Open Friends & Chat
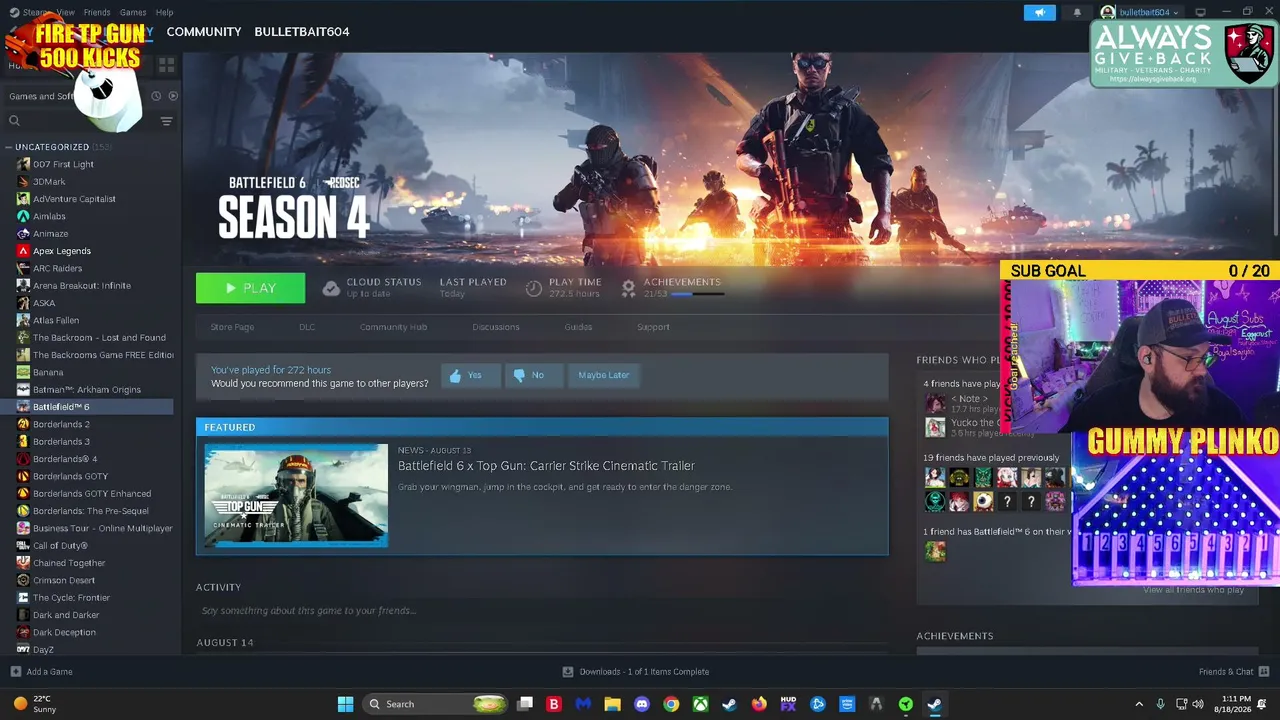1280x720 pixels. (1234, 672)
